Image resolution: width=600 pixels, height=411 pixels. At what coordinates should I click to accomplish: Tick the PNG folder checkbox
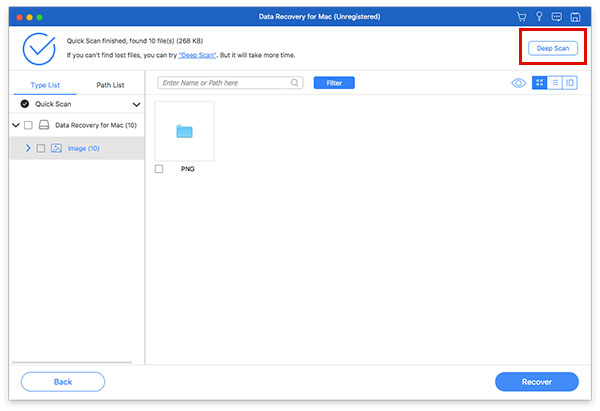[159, 169]
